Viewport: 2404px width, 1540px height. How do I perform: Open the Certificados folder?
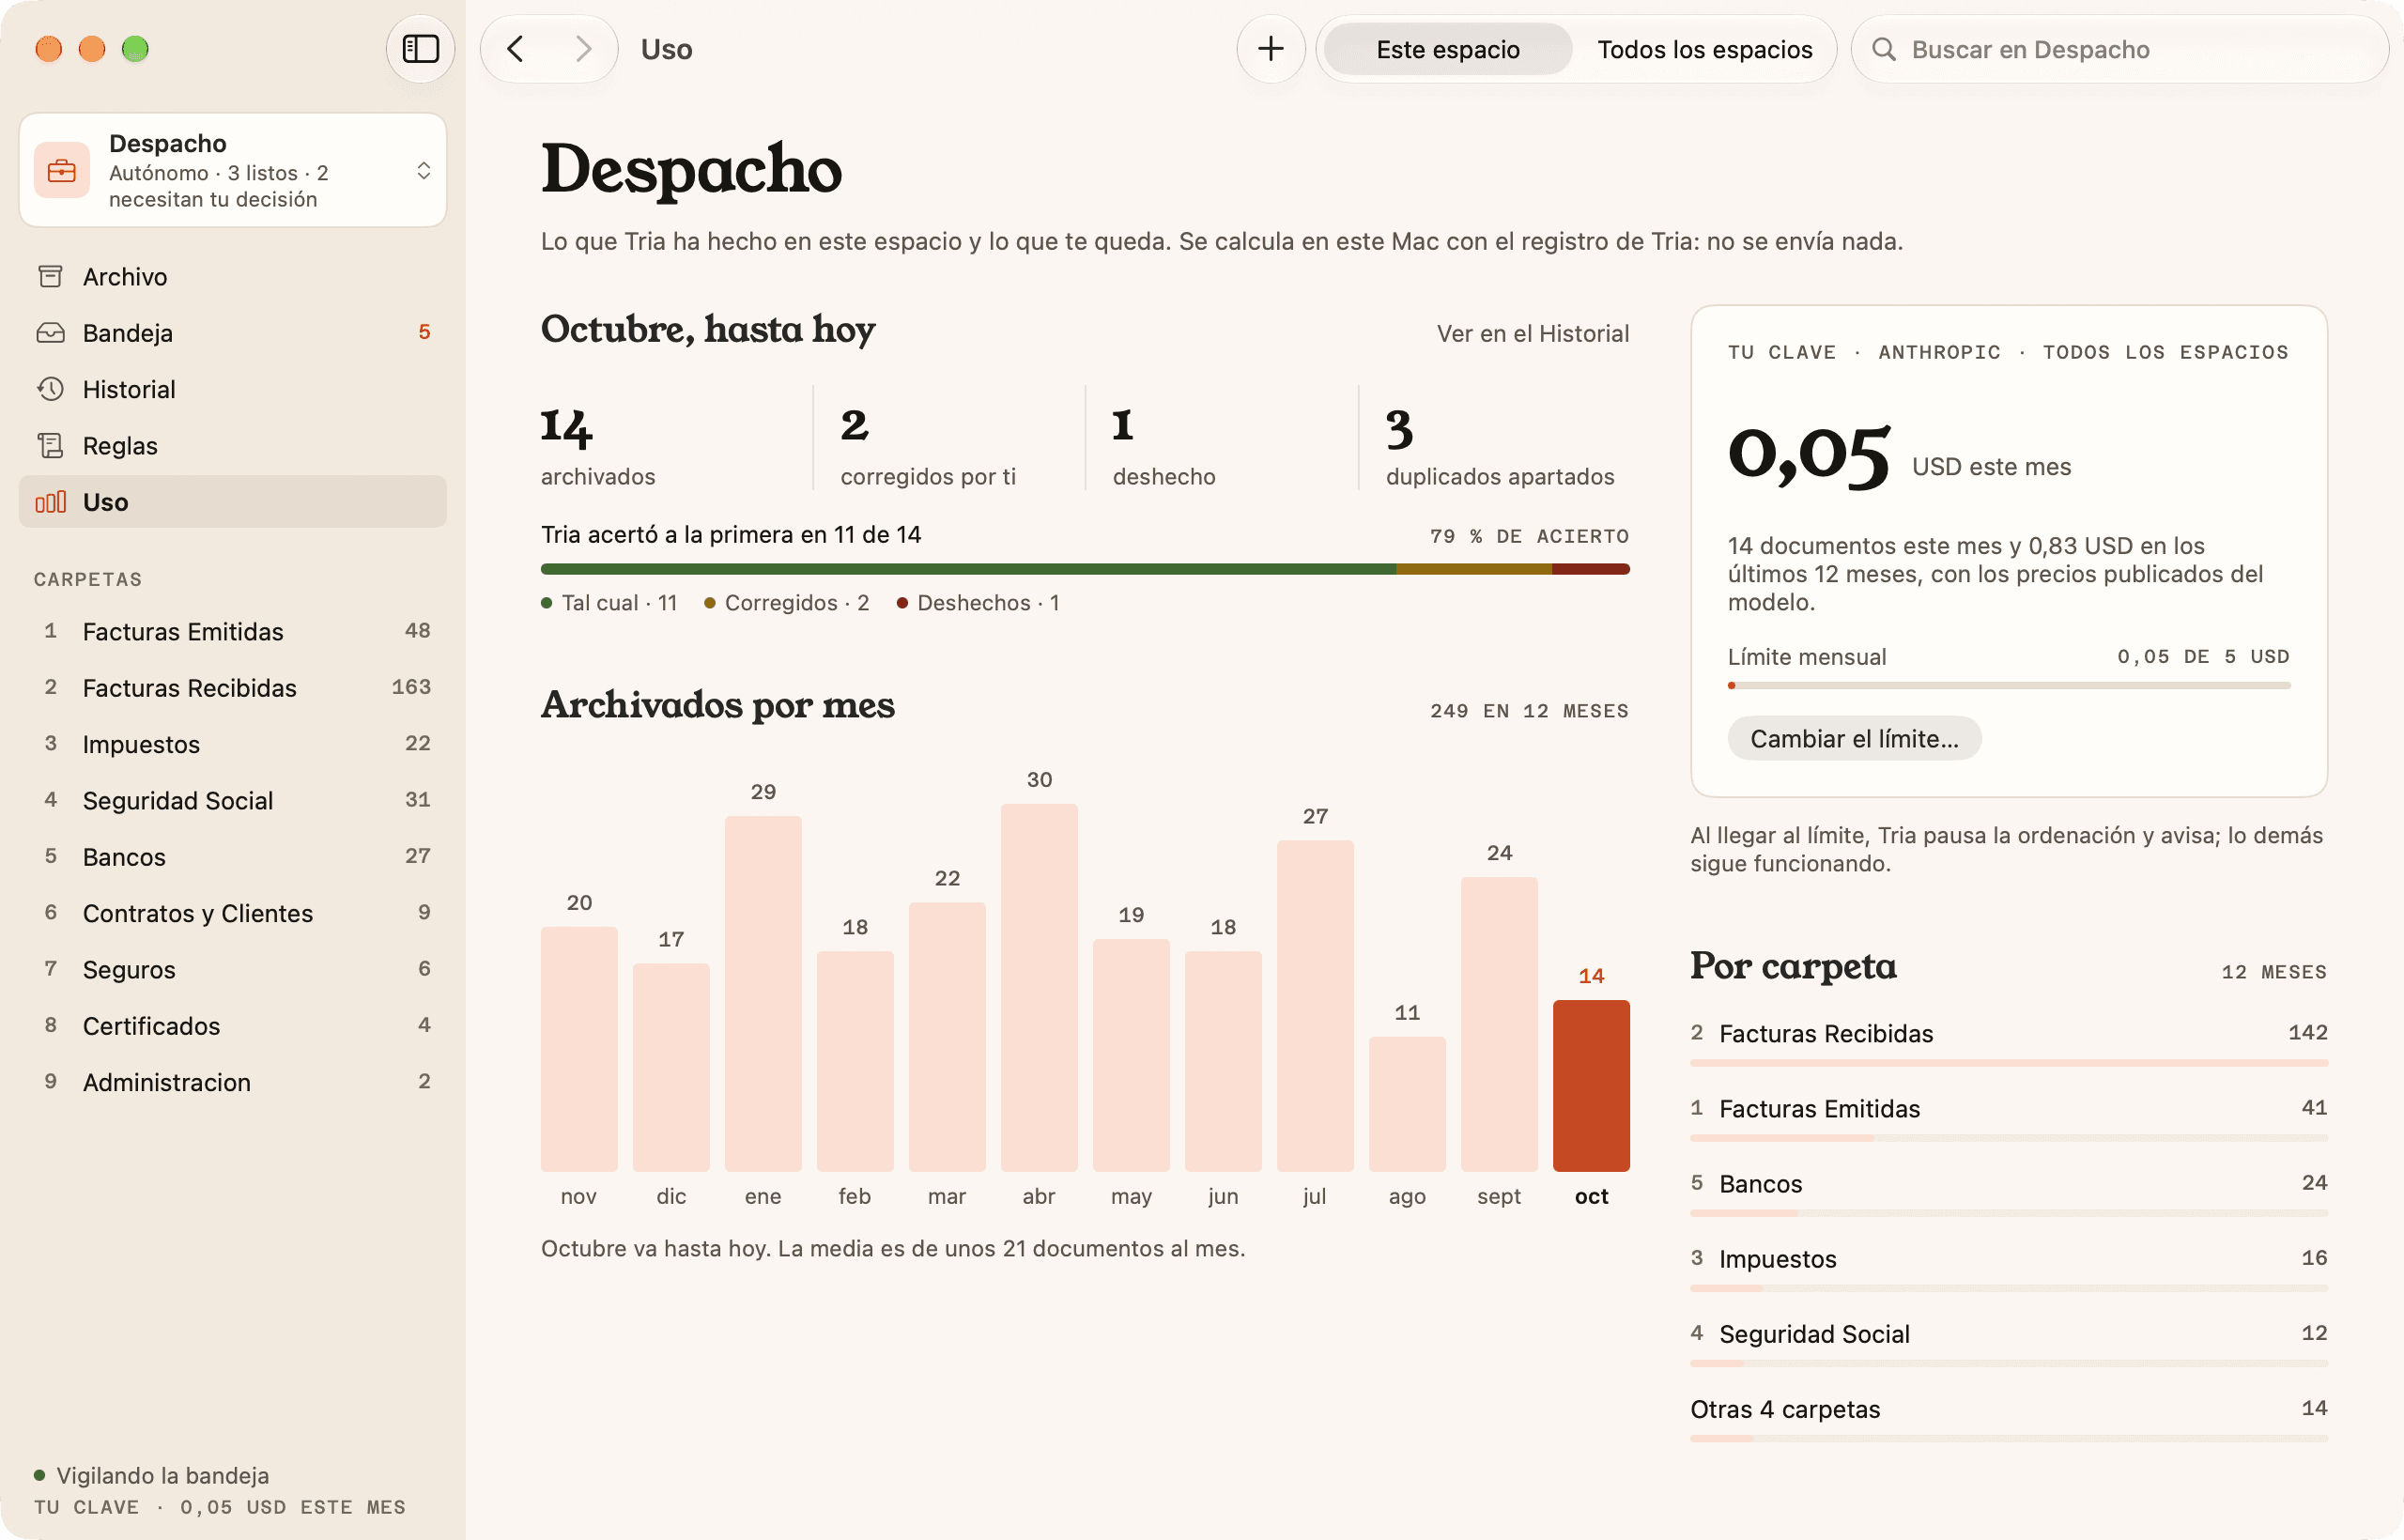(x=233, y=1026)
